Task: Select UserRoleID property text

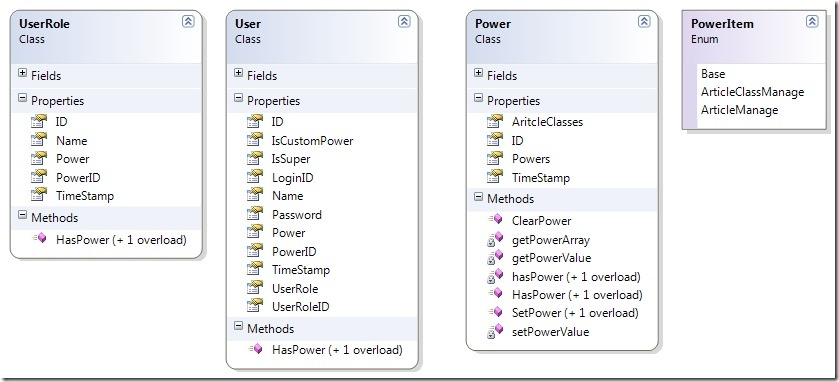Action: pos(300,307)
